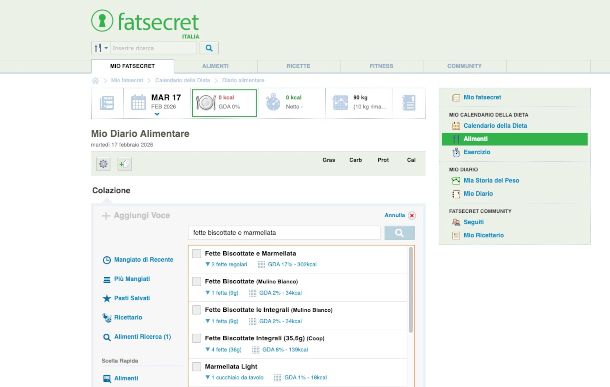Check Fette Biscottate e Marmellata
The height and width of the screenshot is (387, 610).
(196, 254)
